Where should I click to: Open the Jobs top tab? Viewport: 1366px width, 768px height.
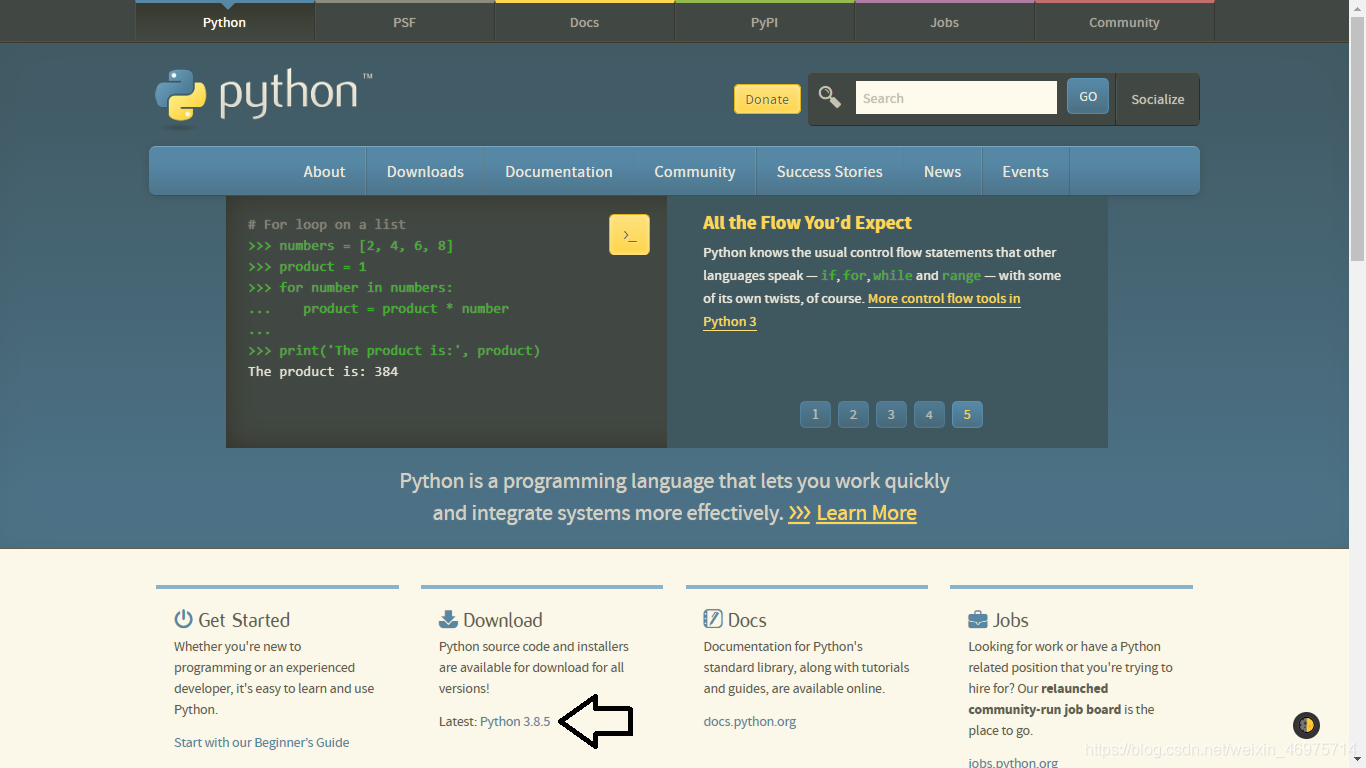pyautogui.click(x=944, y=21)
